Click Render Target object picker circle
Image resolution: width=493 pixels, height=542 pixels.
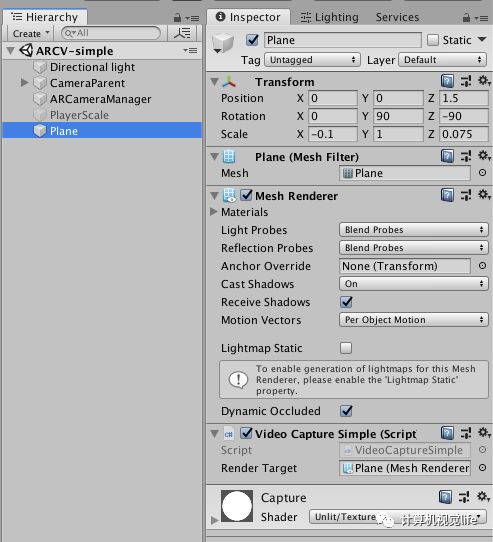tap(482, 468)
